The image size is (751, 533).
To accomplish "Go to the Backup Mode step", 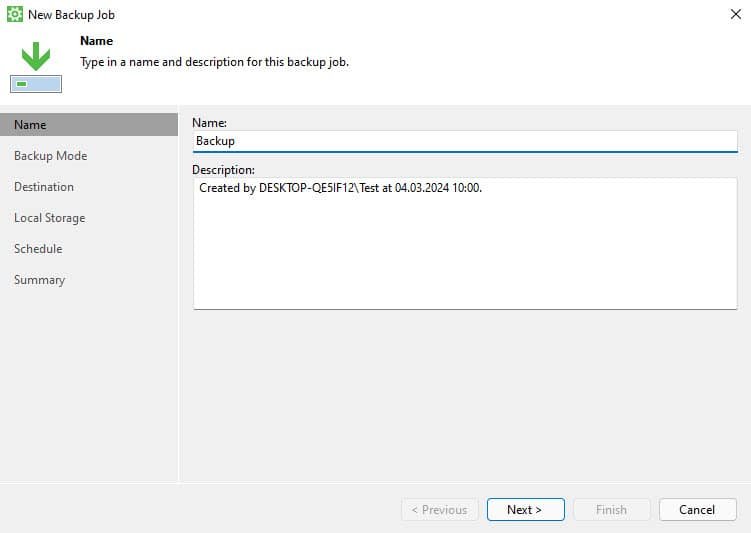I will (x=50, y=156).
